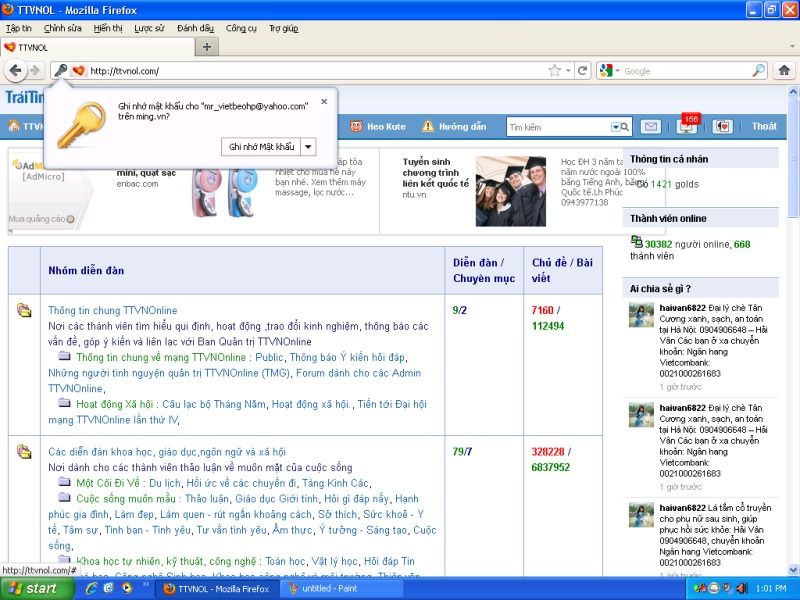This screenshot has height=600, width=800.
Task: Click the Thoát logout link
Action: click(764, 127)
